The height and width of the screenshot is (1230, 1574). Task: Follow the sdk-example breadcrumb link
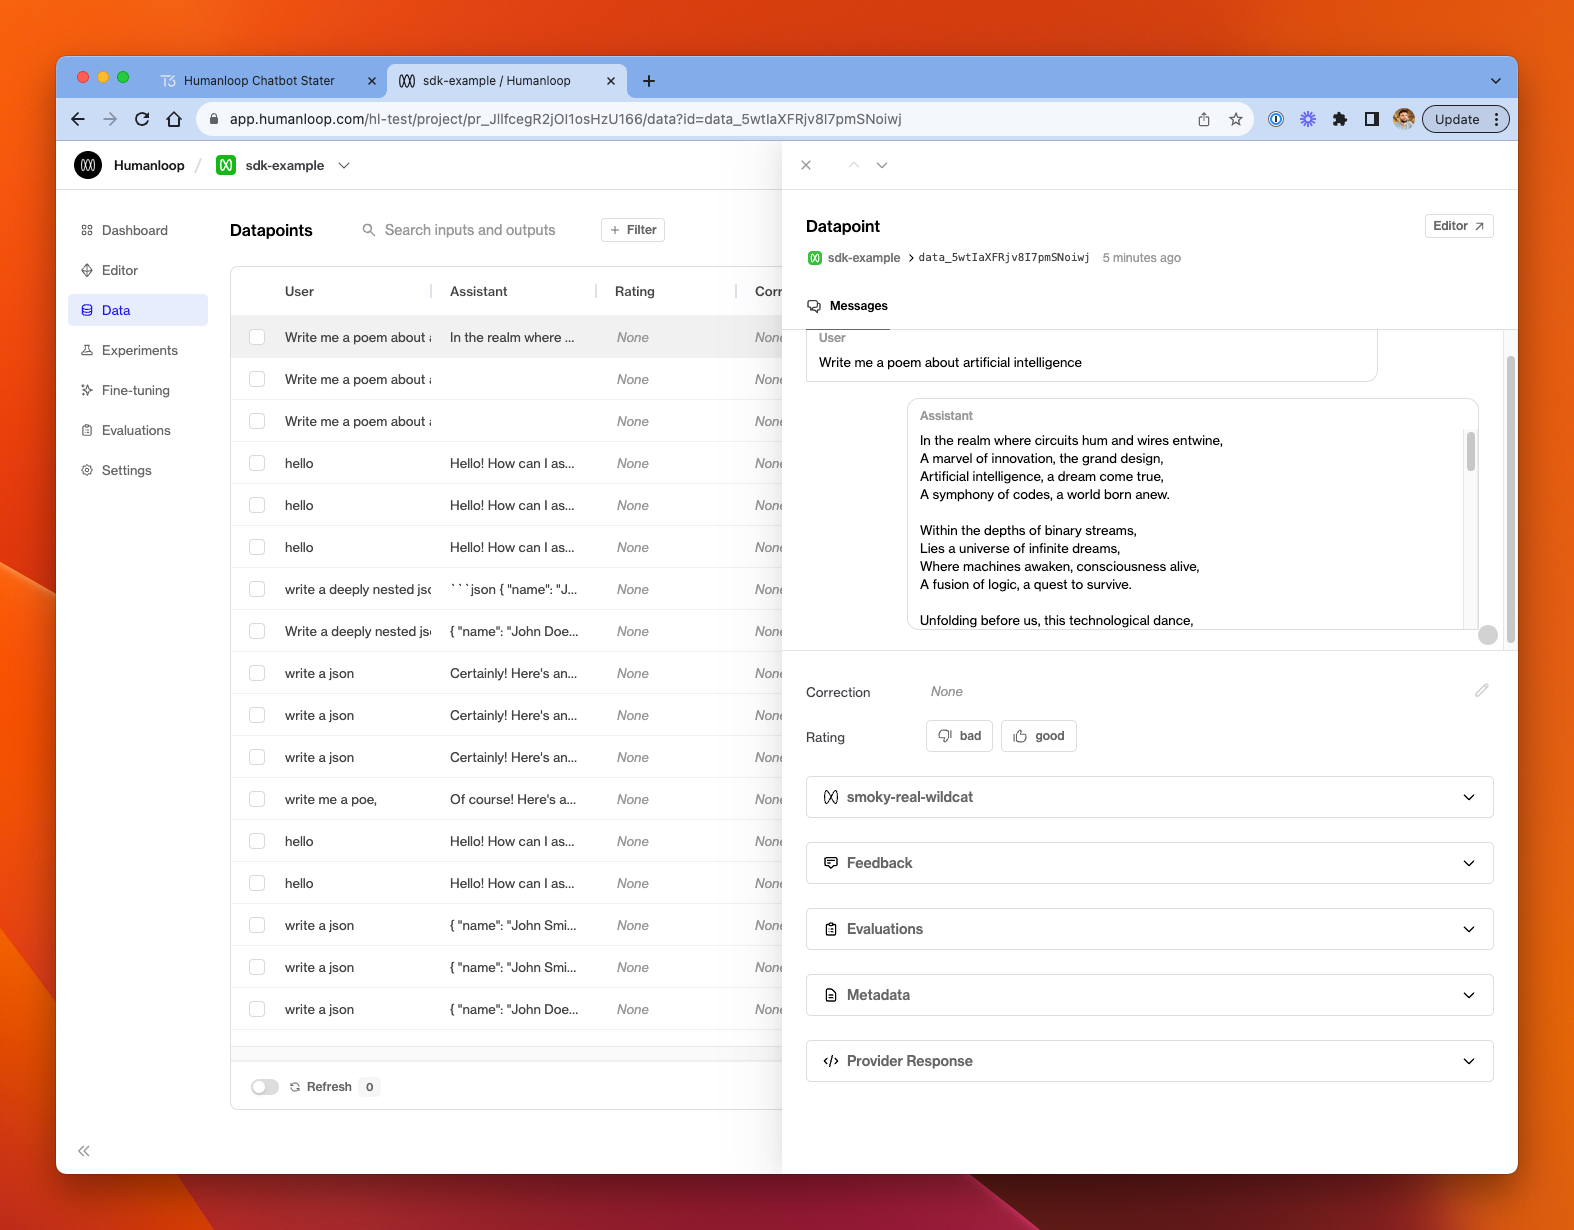(x=864, y=258)
